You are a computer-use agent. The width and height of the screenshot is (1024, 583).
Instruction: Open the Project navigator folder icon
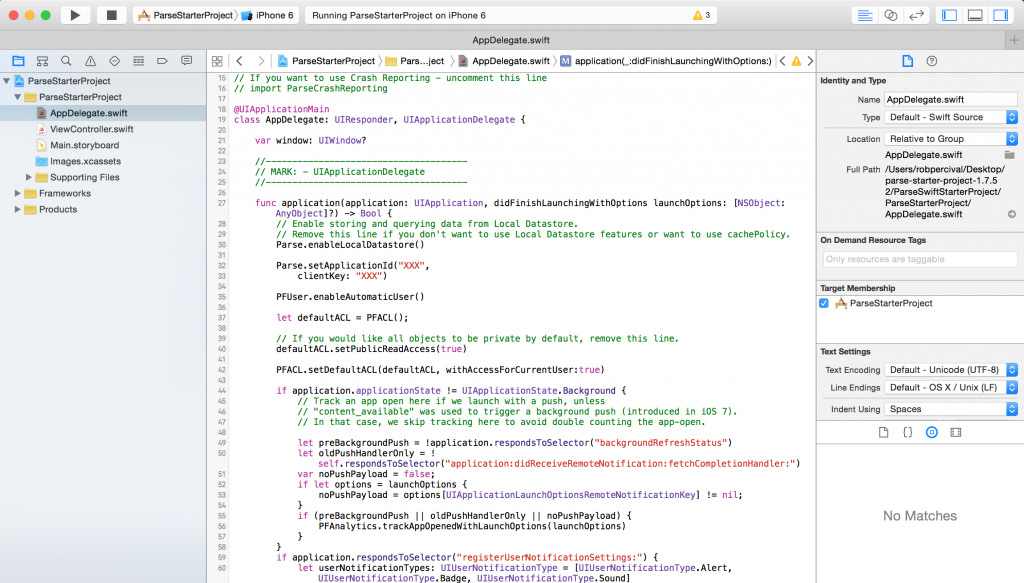18,60
